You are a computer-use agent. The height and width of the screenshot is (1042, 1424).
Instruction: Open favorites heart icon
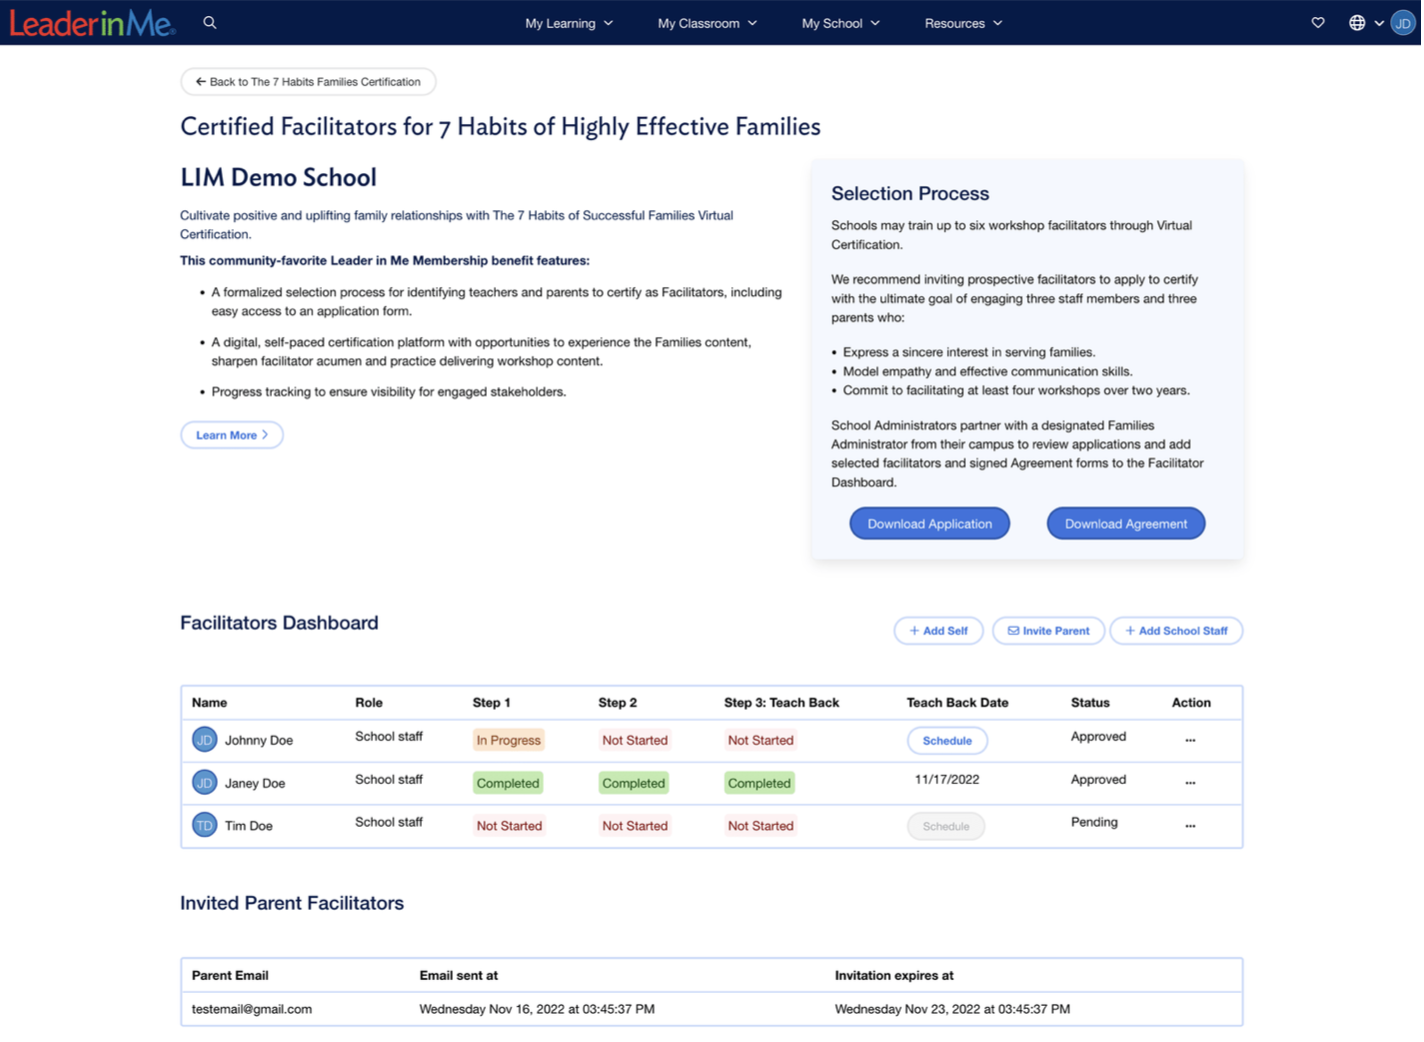[1318, 23]
